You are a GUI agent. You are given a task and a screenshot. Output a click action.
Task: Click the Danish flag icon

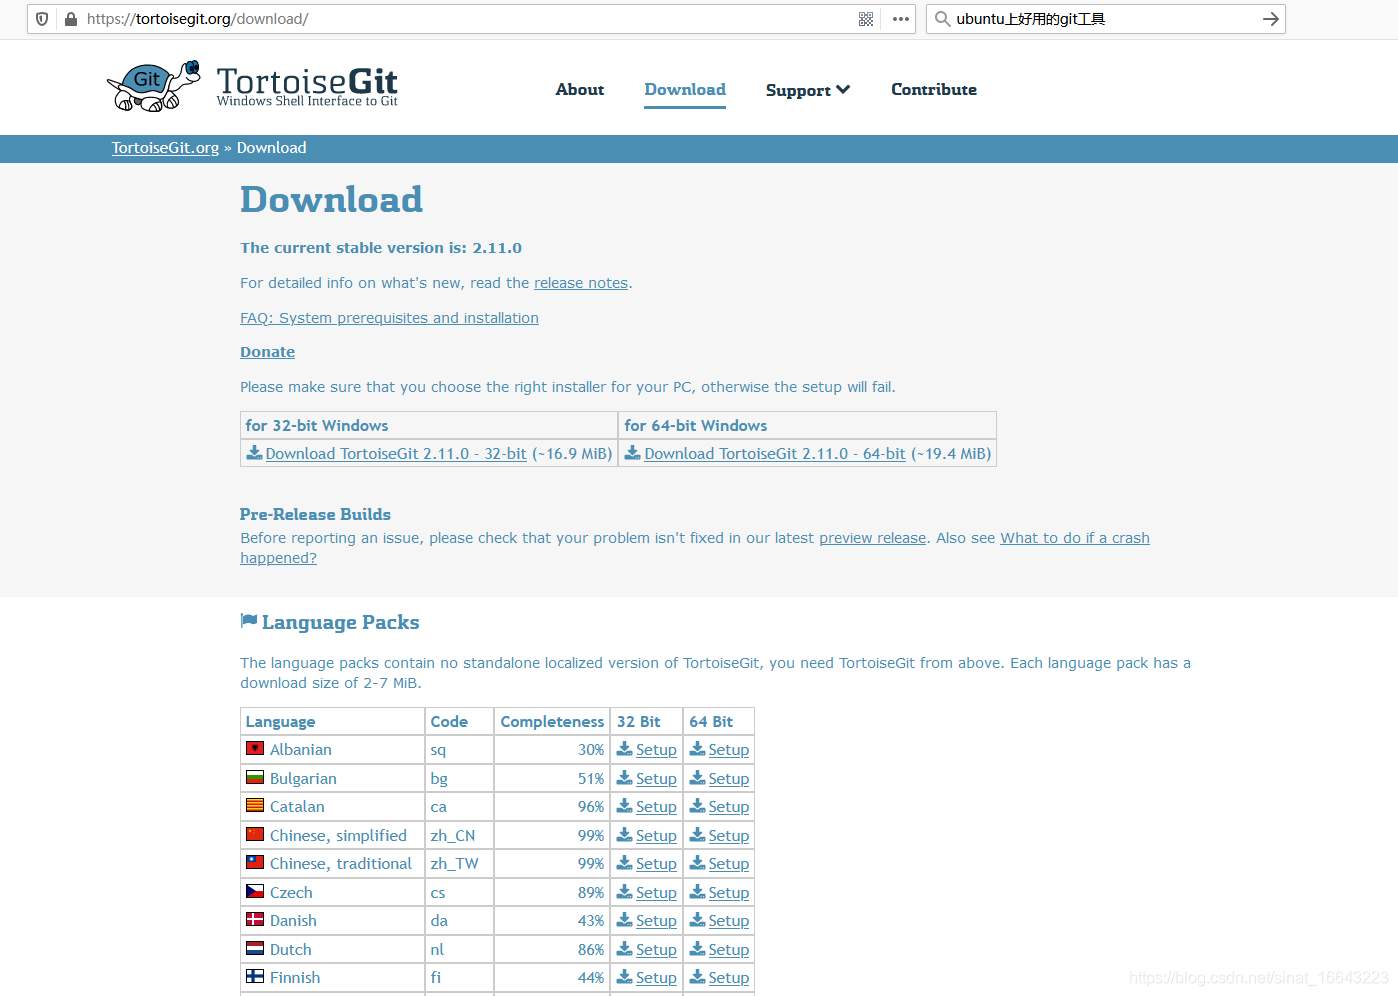click(255, 919)
